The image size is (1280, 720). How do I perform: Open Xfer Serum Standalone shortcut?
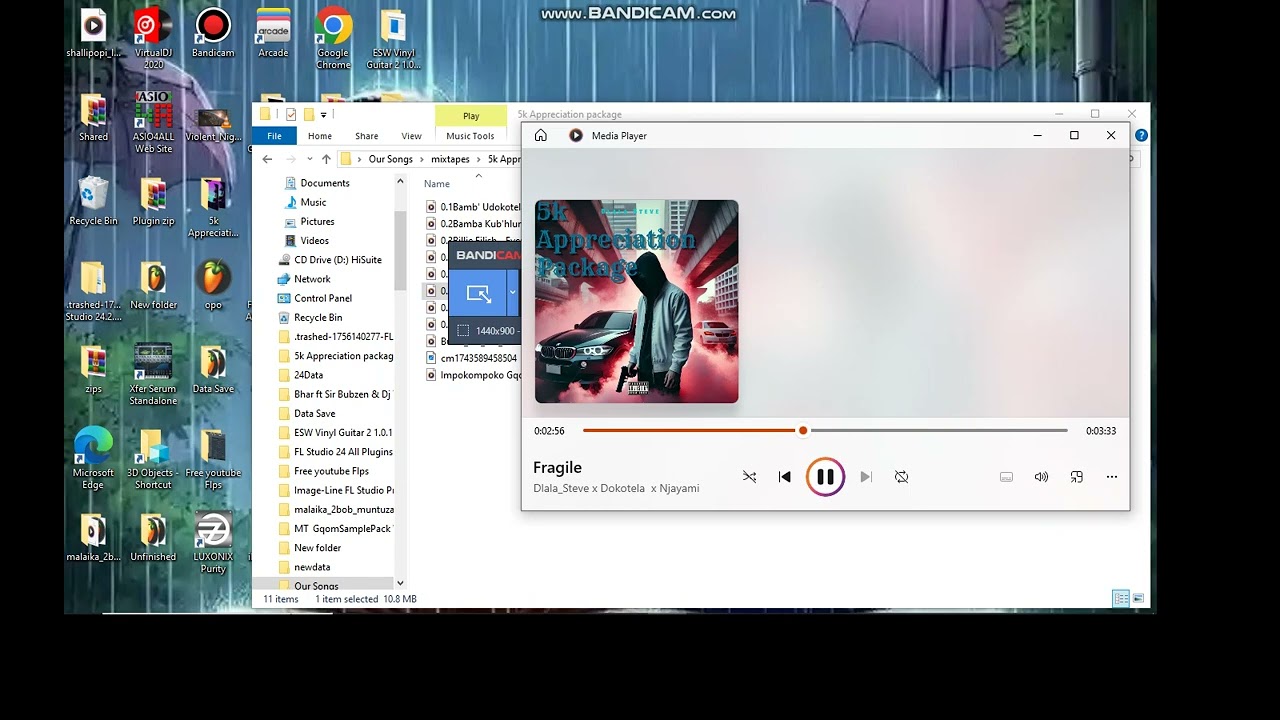click(x=153, y=375)
